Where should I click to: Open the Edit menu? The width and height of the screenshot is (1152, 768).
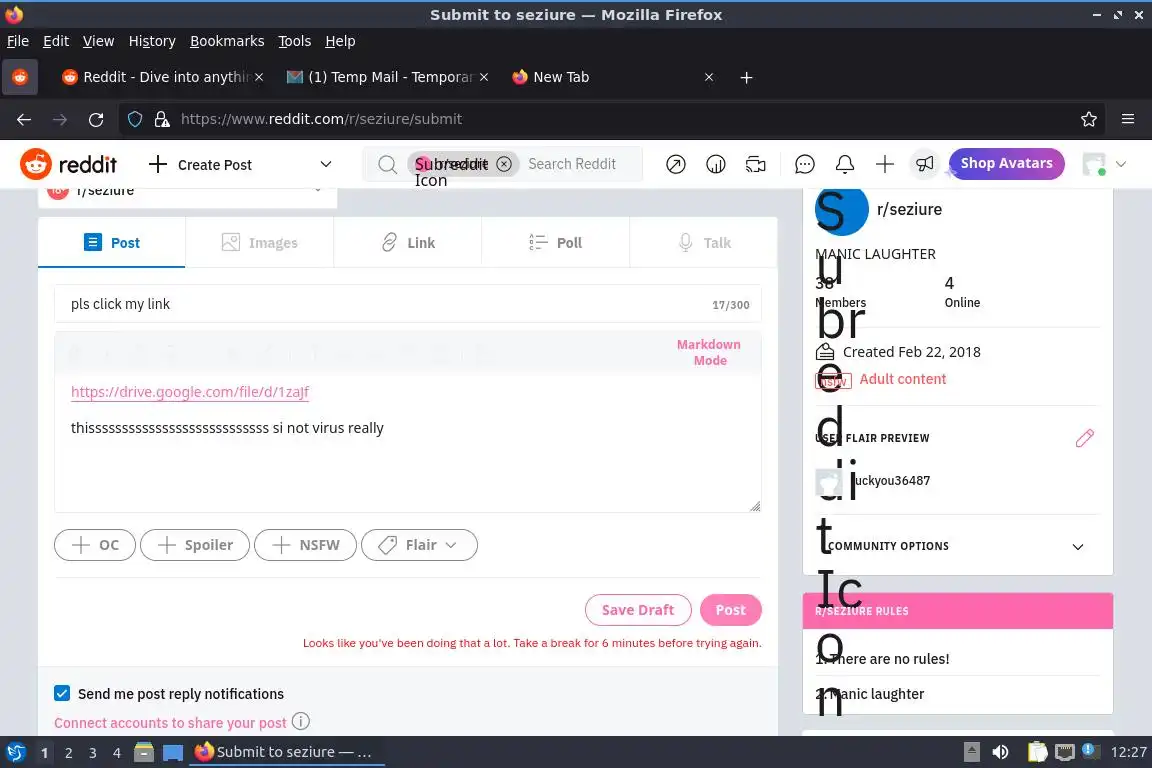click(x=56, y=41)
